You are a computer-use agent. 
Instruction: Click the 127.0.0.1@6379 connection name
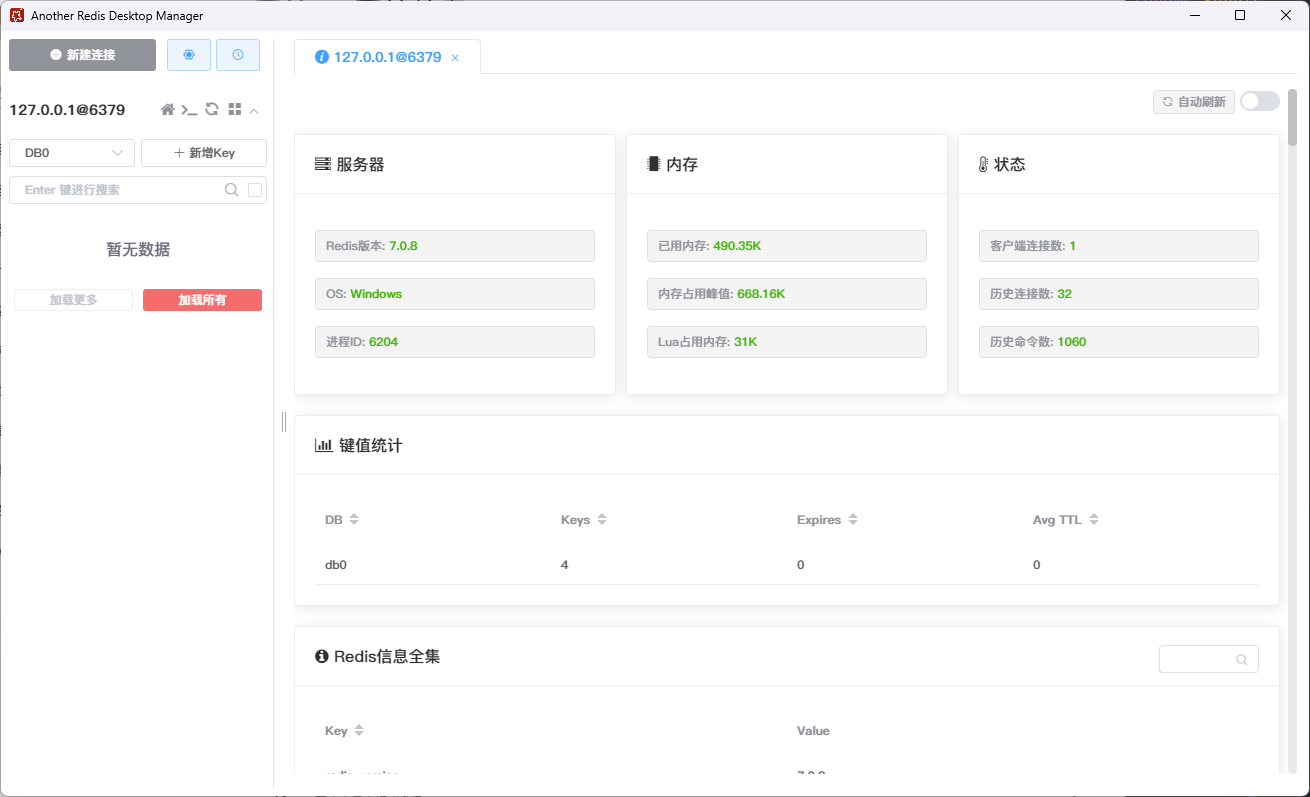coord(67,110)
